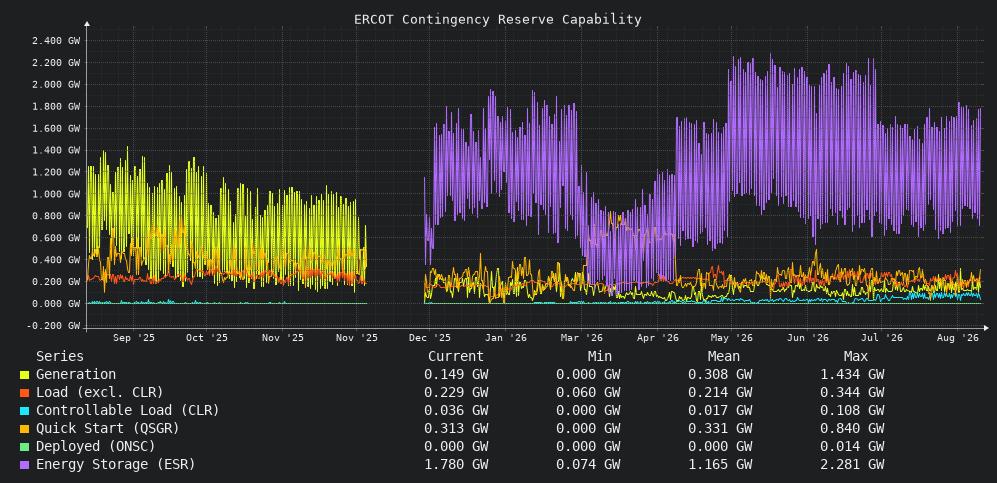997x483 pixels.
Task: Click CLR current value 0.036 GW
Action: (x=456, y=411)
